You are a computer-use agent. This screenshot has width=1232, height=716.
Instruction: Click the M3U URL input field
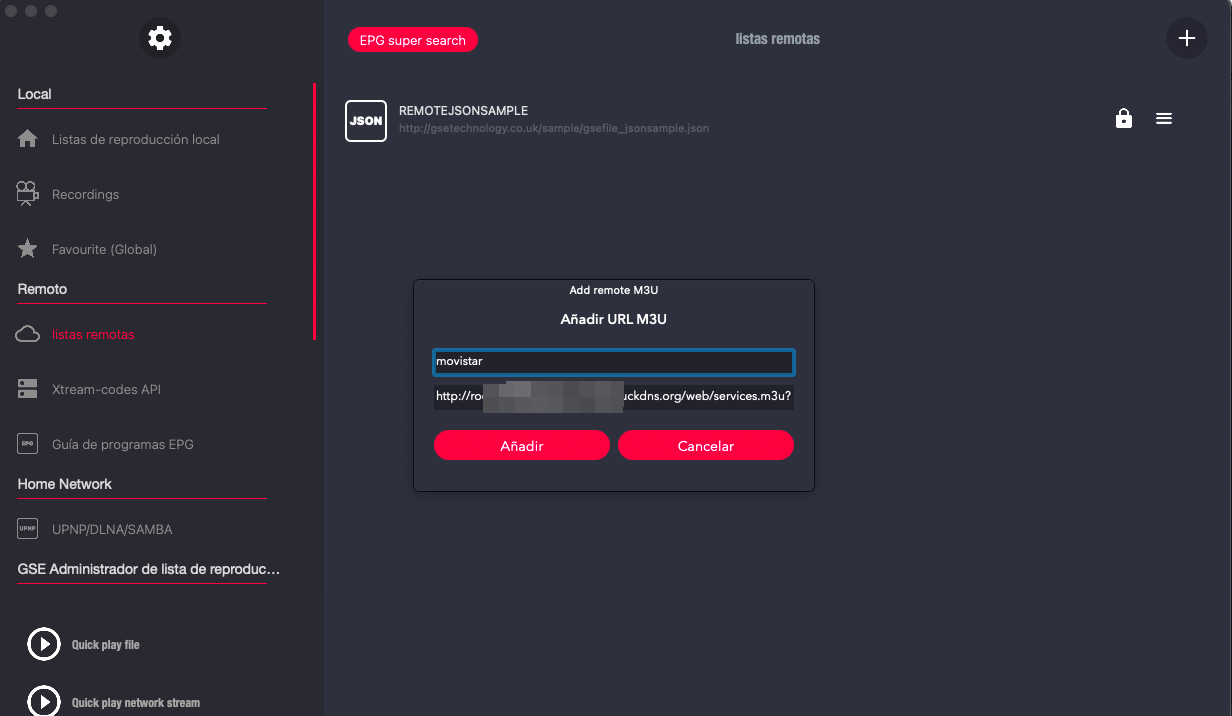point(613,397)
